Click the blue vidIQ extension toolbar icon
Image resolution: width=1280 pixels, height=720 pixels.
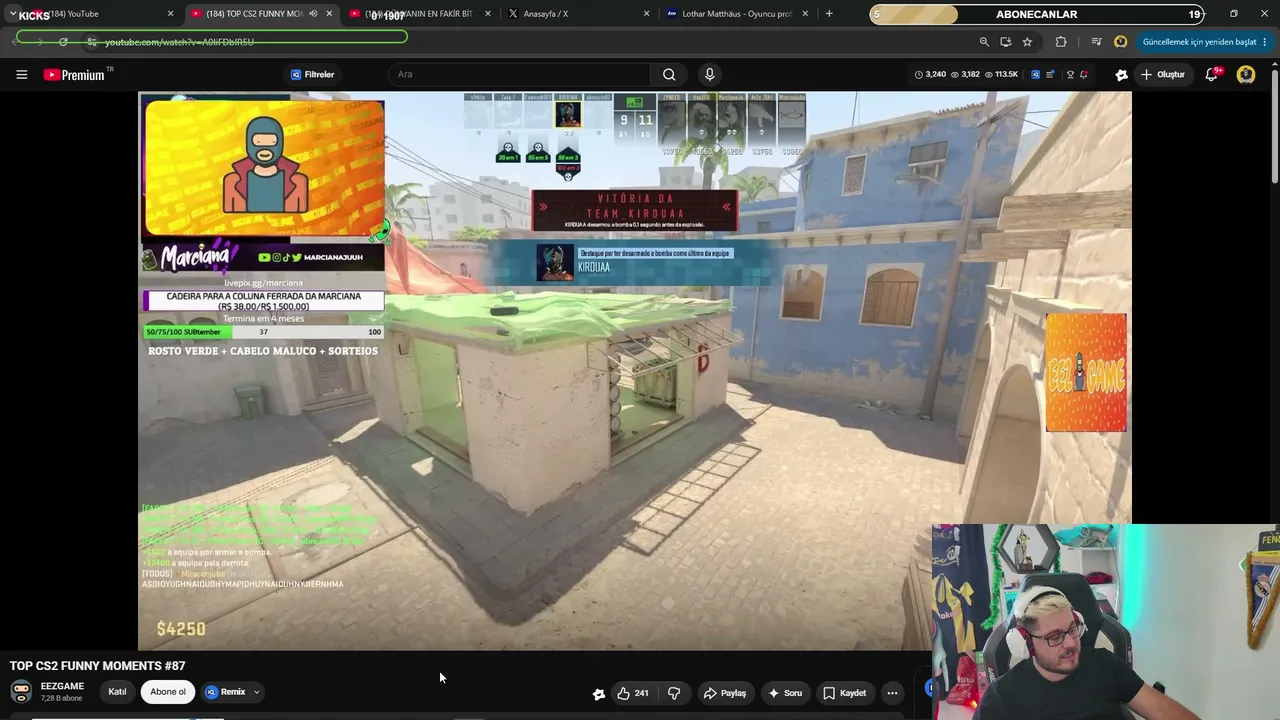point(1035,74)
